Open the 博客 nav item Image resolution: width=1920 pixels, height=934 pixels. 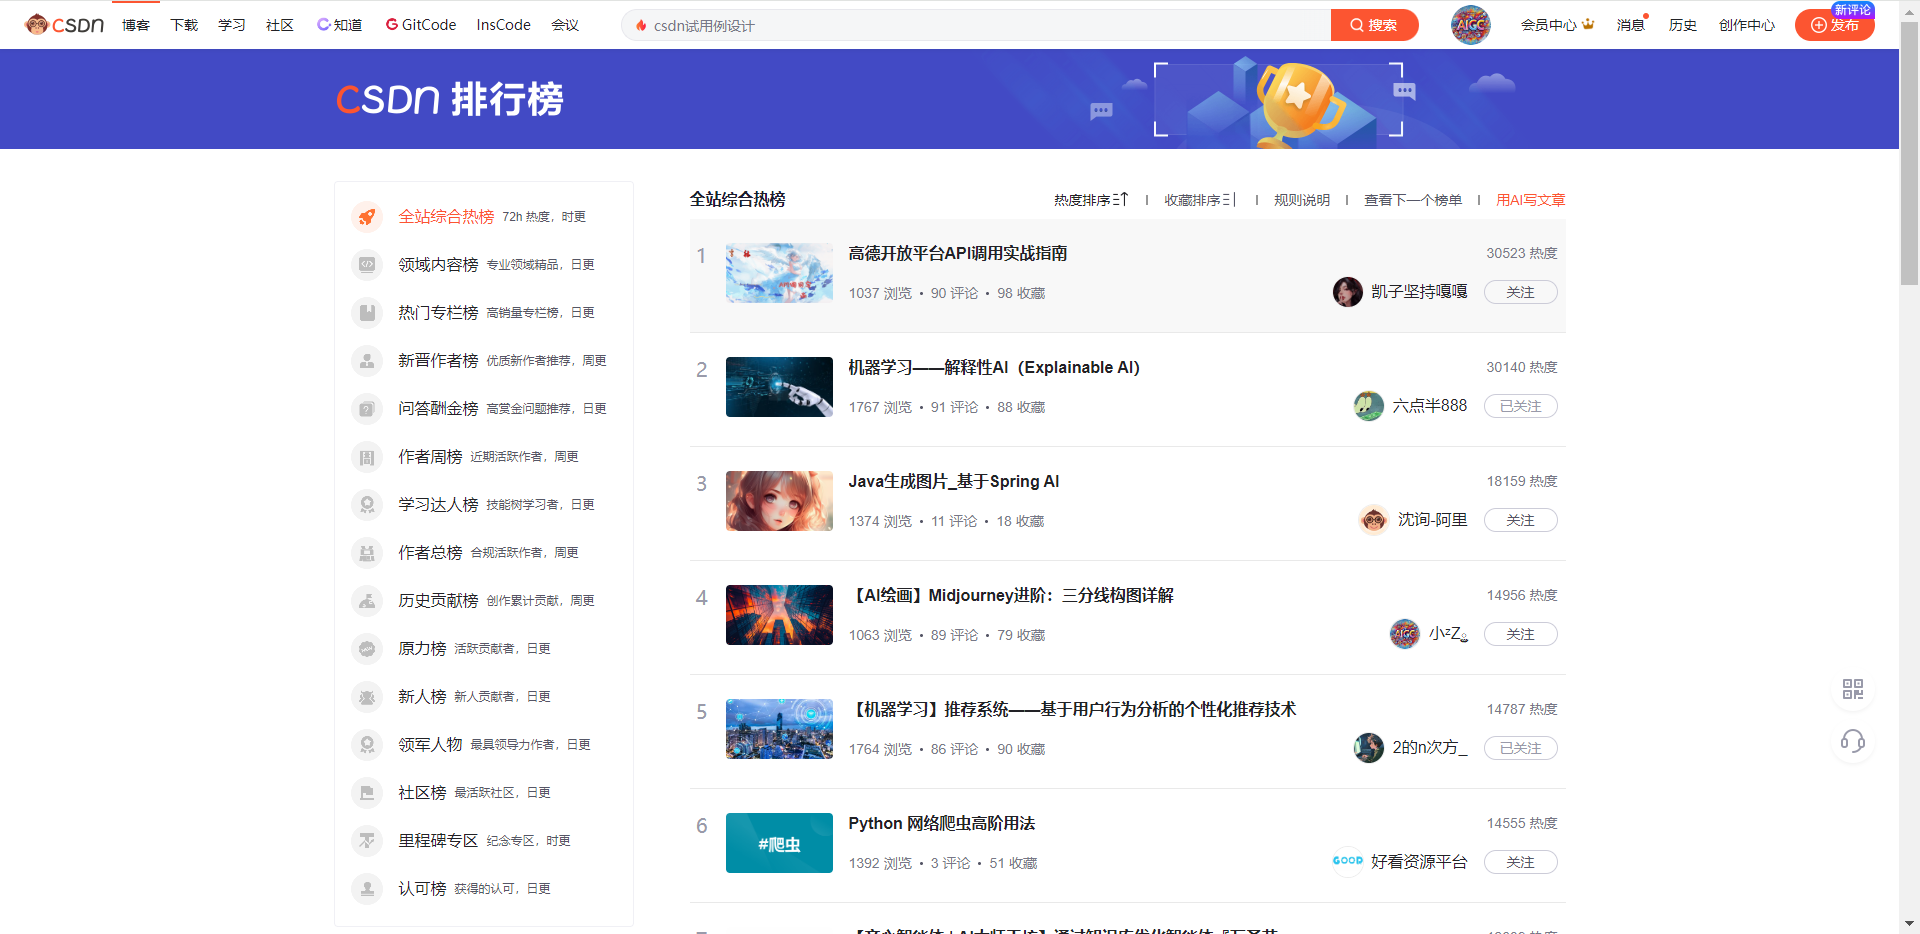click(x=136, y=25)
